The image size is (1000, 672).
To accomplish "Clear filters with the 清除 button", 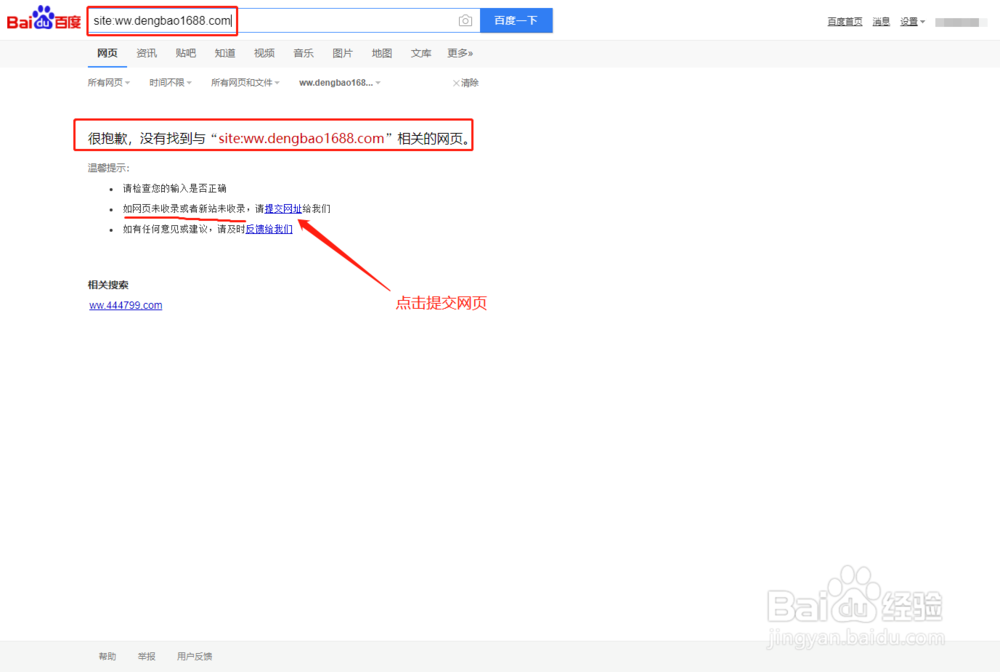I will (x=466, y=83).
